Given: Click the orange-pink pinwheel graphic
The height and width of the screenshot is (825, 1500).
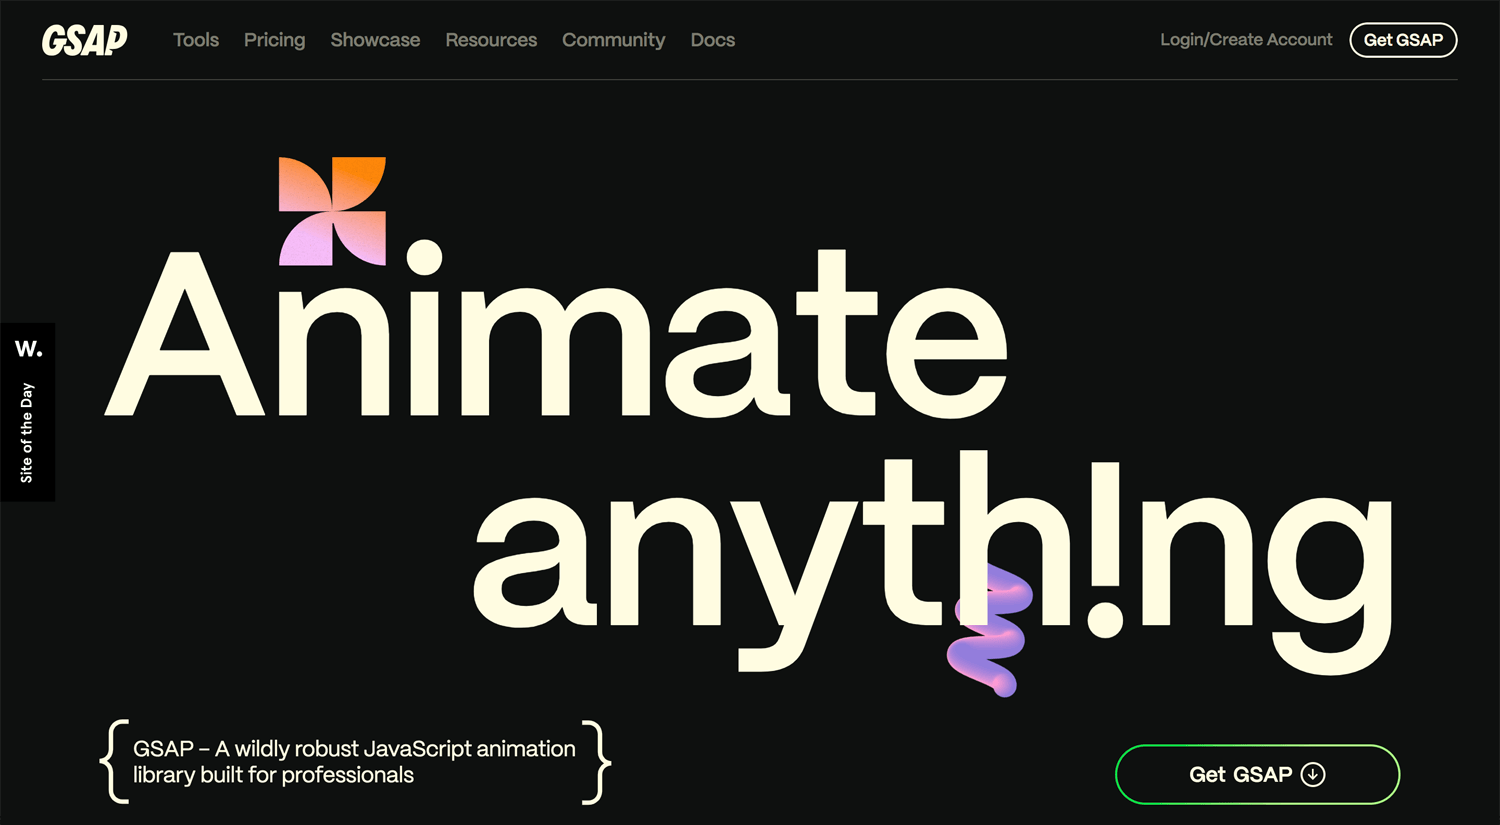Looking at the screenshot, I should point(332,211).
